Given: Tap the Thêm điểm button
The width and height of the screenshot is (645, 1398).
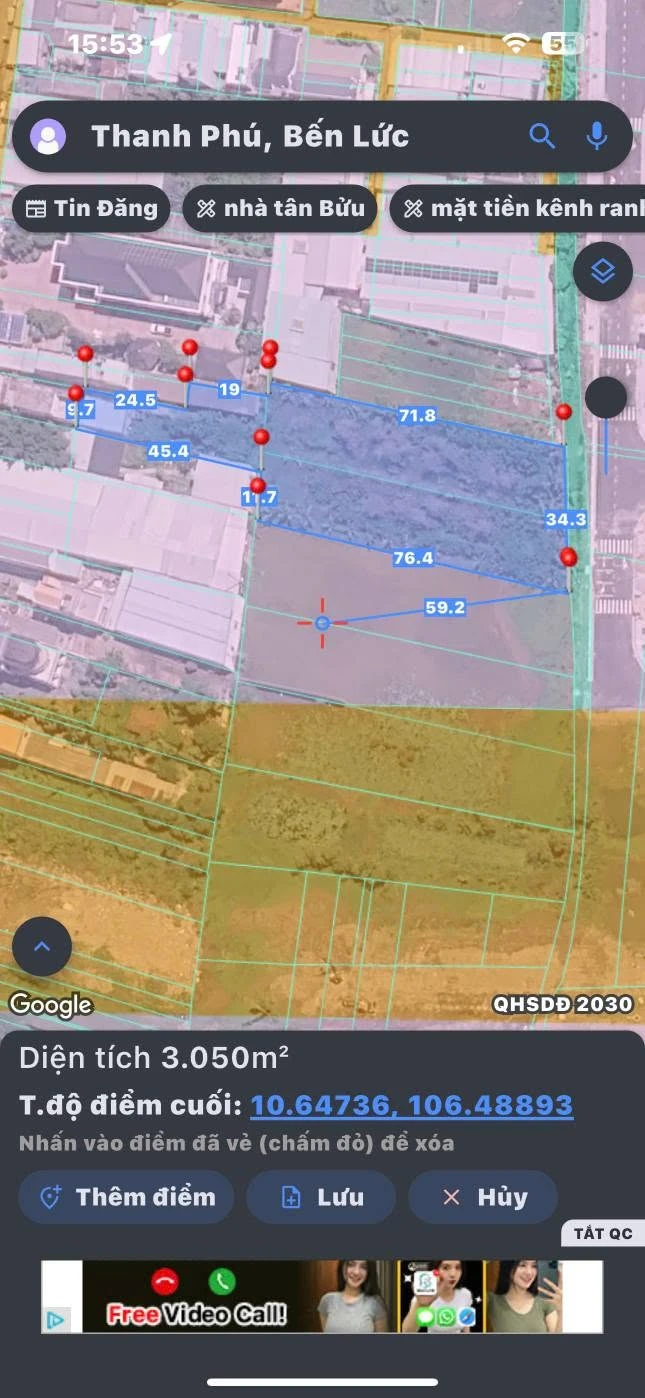Looking at the screenshot, I should (x=126, y=1197).
